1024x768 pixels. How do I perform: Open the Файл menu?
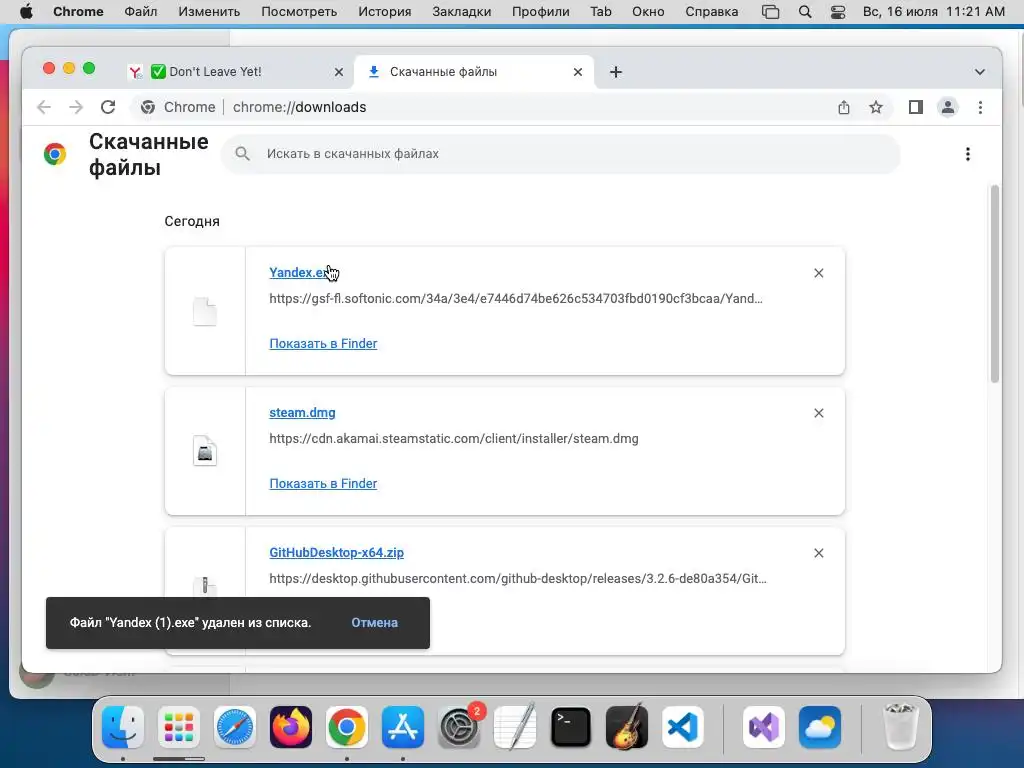140,12
